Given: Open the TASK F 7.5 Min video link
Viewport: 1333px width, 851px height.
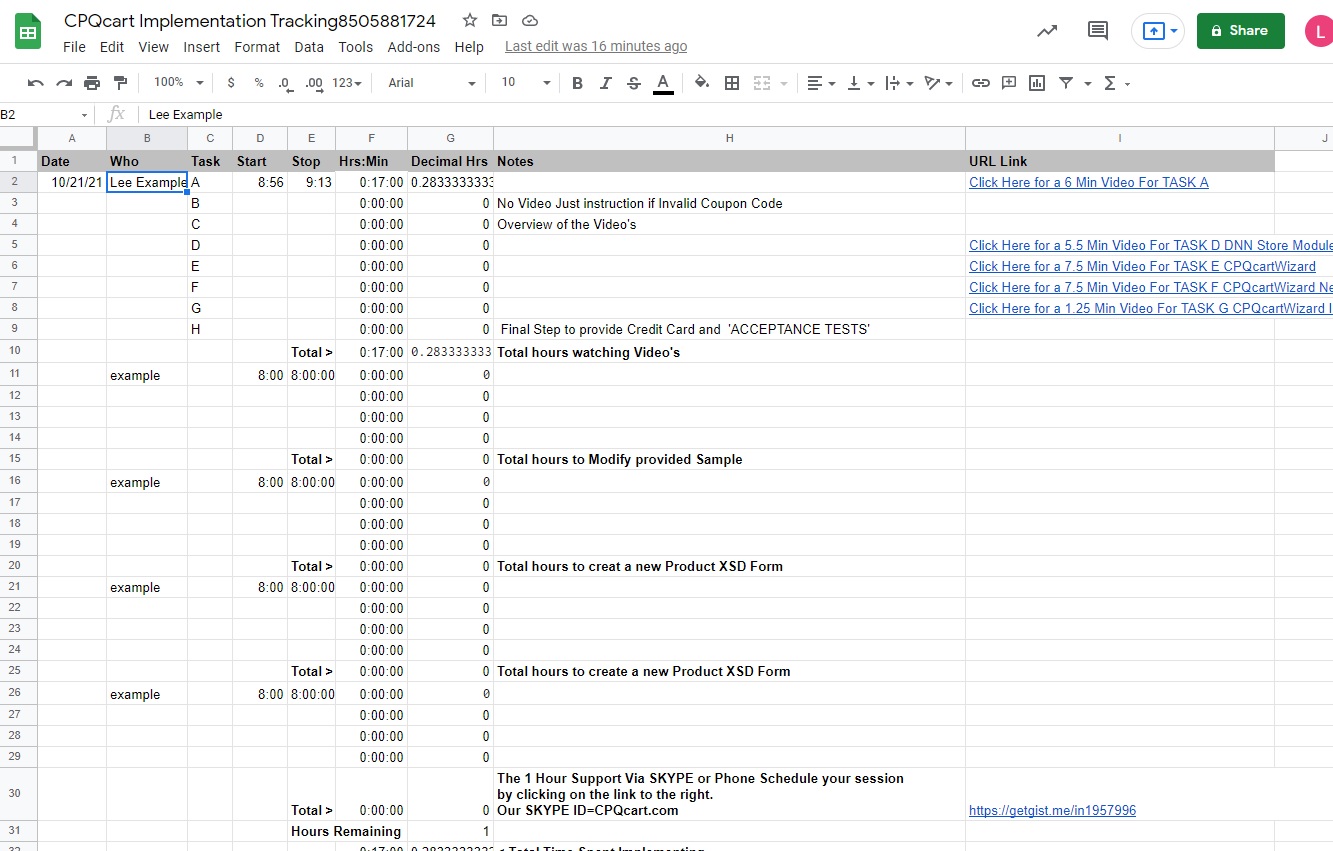Looking at the screenshot, I should click(x=1151, y=287).
